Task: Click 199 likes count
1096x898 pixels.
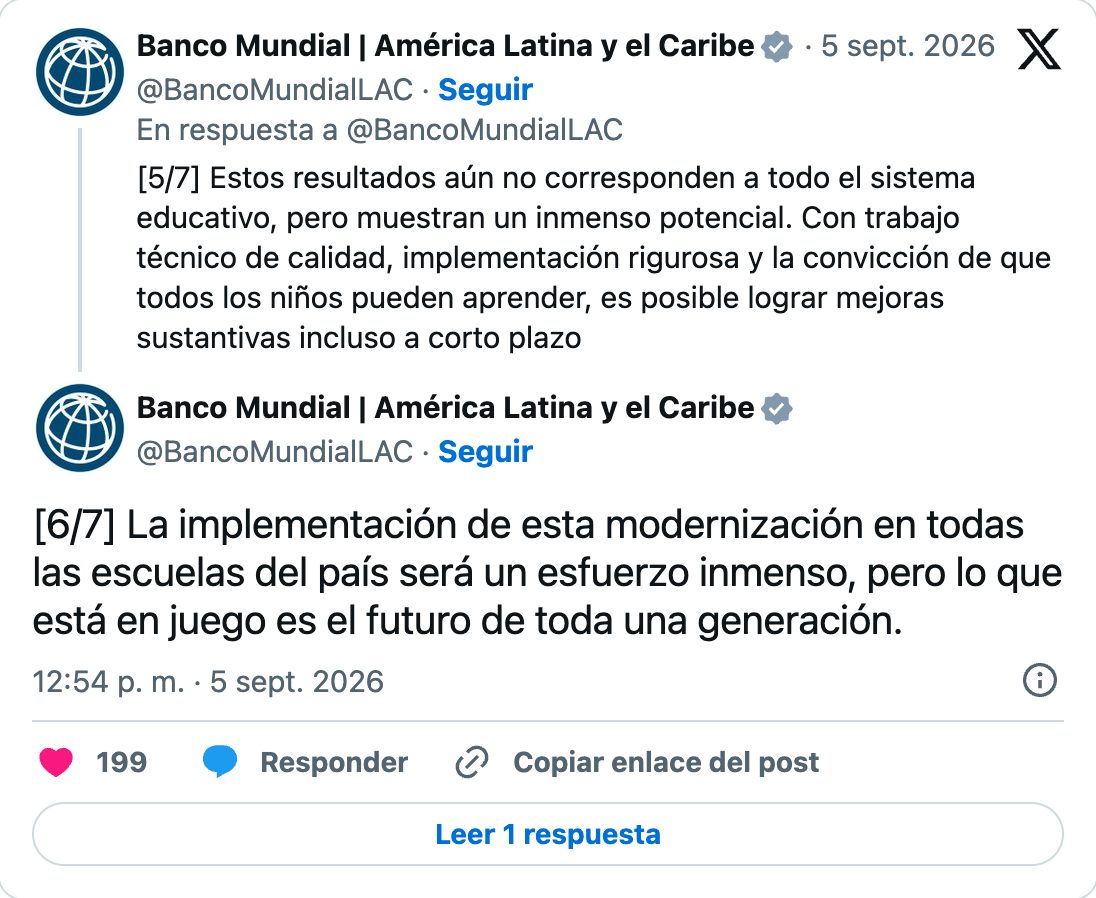Action: click(122, 762)
